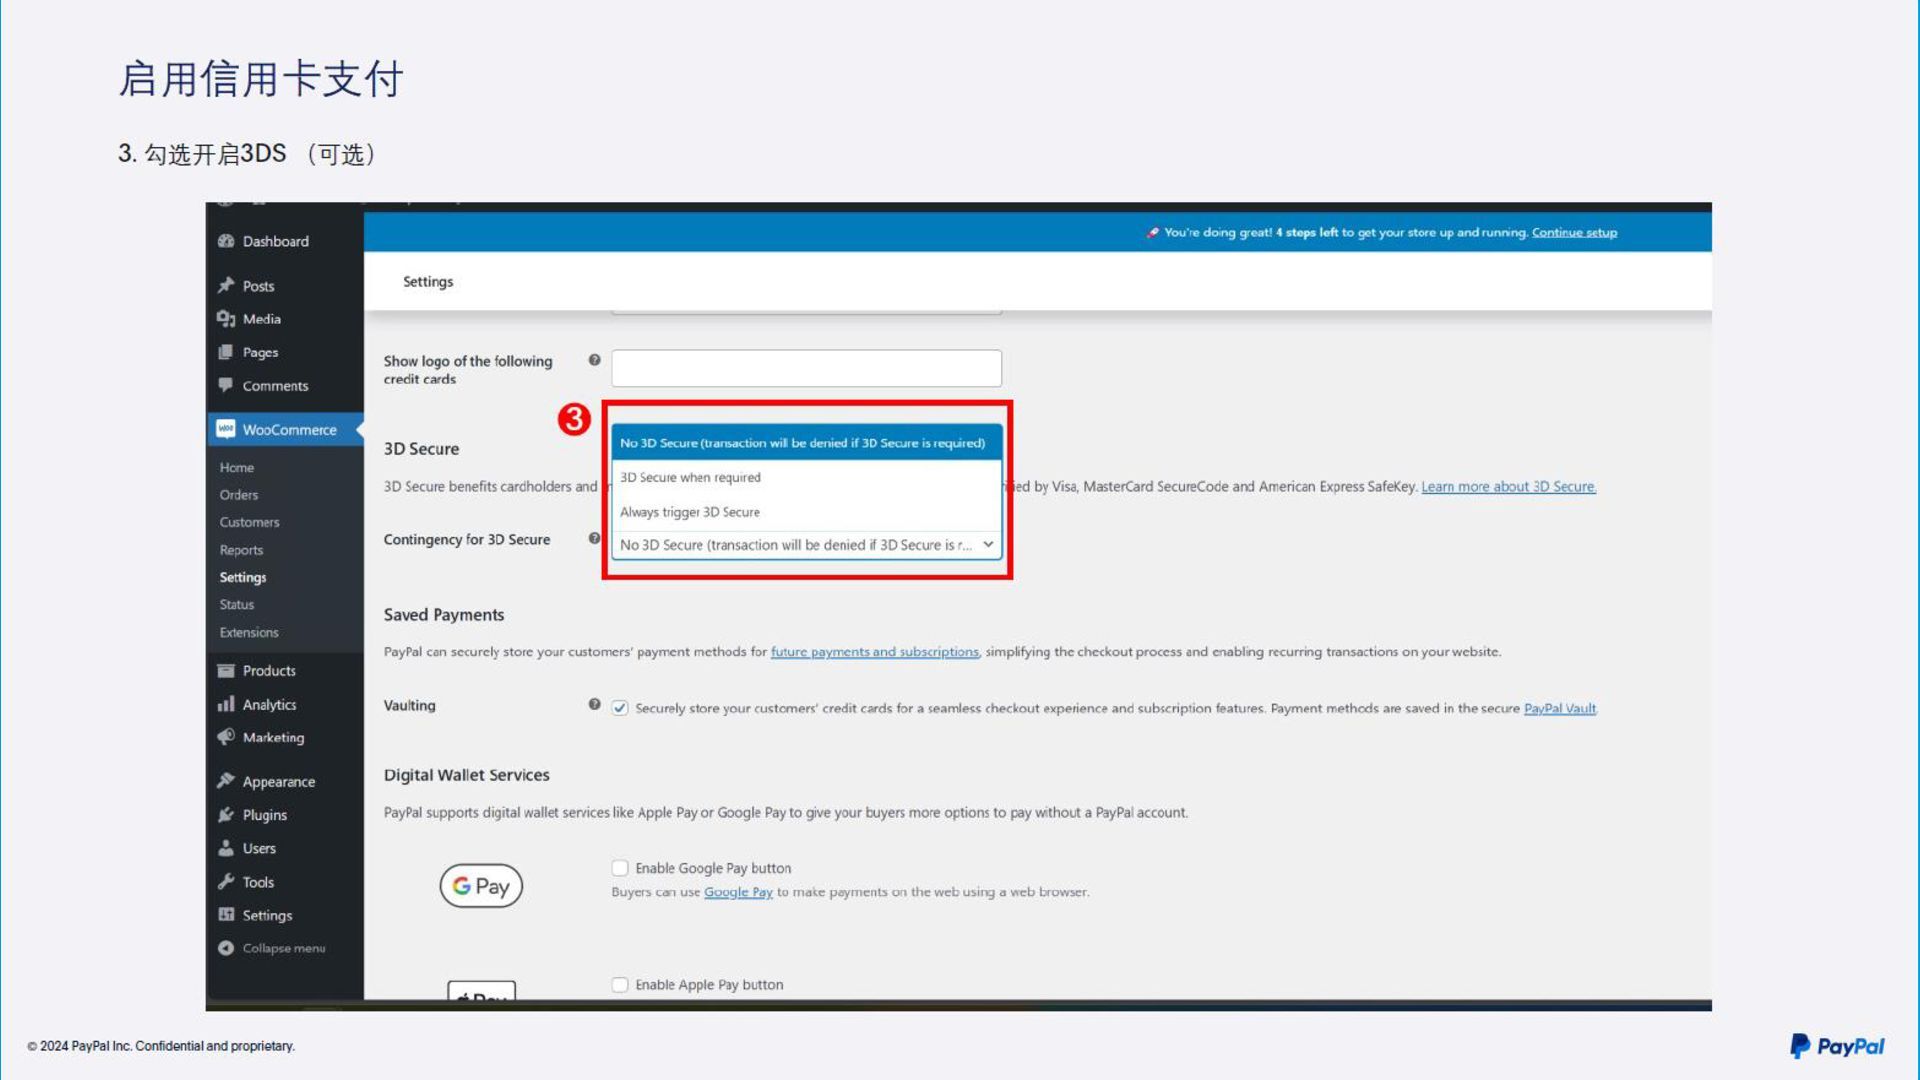Screen dimensions: 1920x1080
Task: Select Always trigger 3D Secure option
Action: point(806,512)
